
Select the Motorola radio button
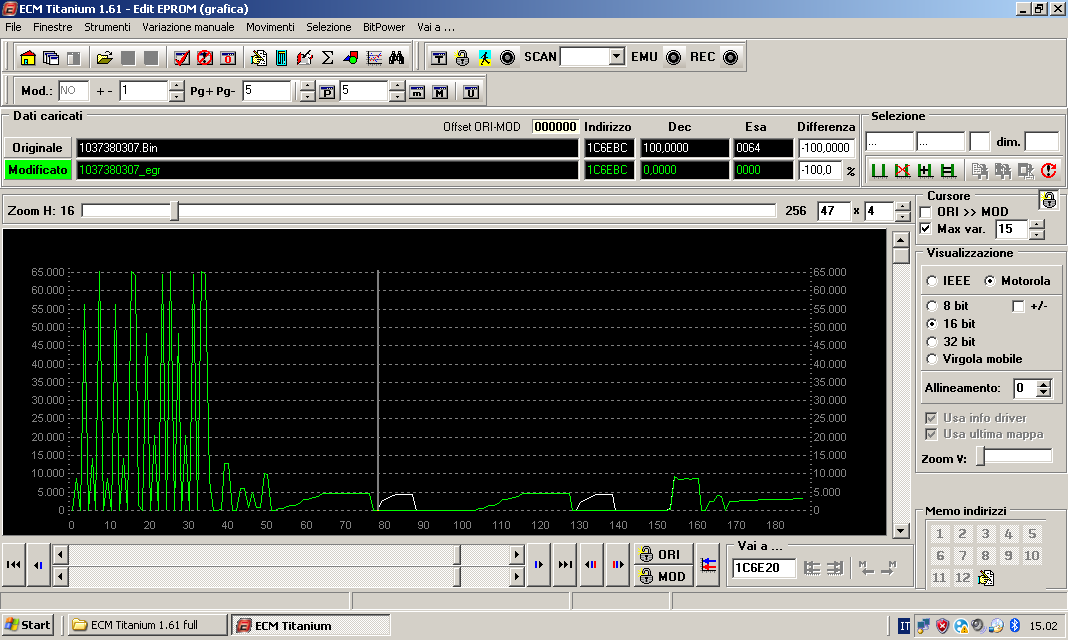pos(990,281)
